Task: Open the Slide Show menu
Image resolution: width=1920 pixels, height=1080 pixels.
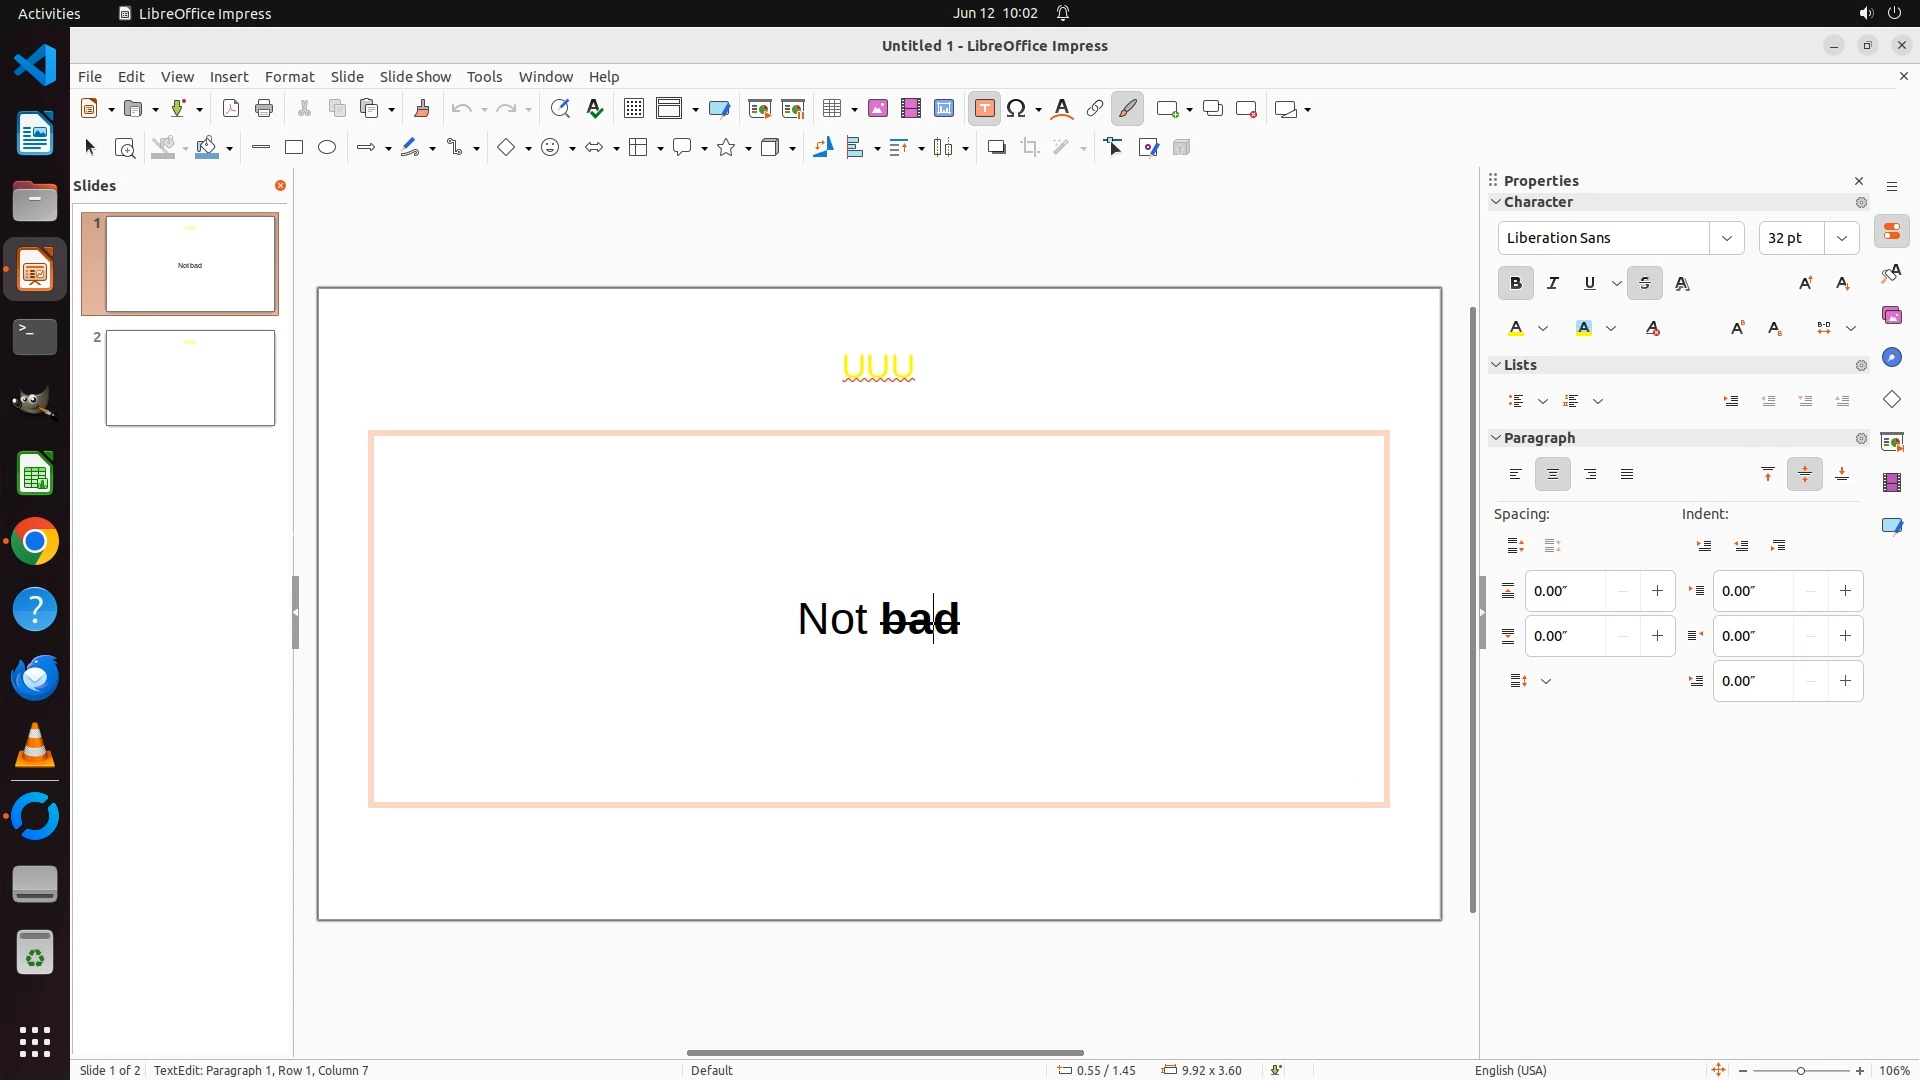Action: (415, 77)
